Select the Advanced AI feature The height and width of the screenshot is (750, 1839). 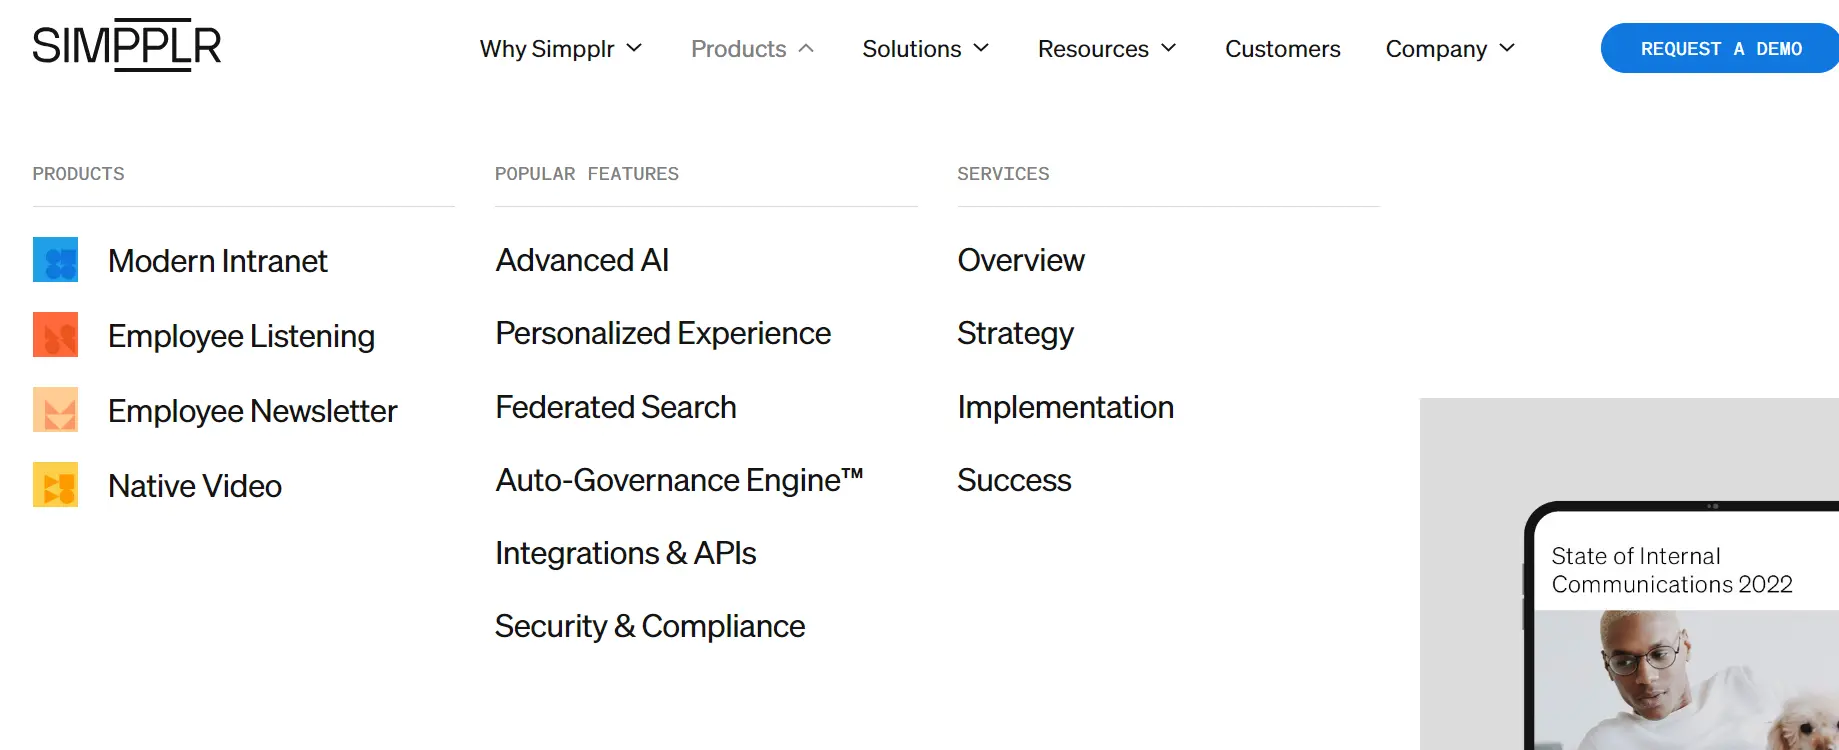point(582,260)
